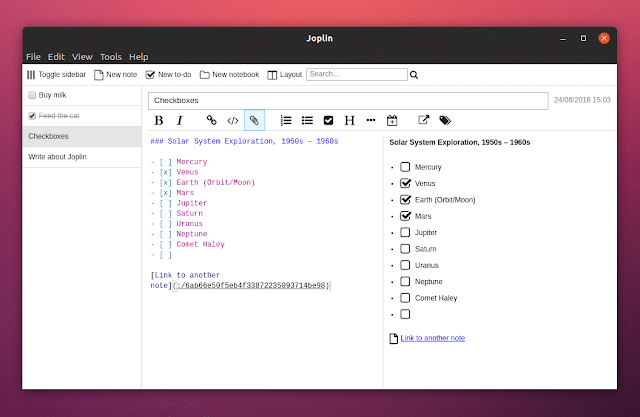Uncheck the Venus checkbox in preview
The width and height of the screenshot is (640, 417).
[x=405, y=183]
